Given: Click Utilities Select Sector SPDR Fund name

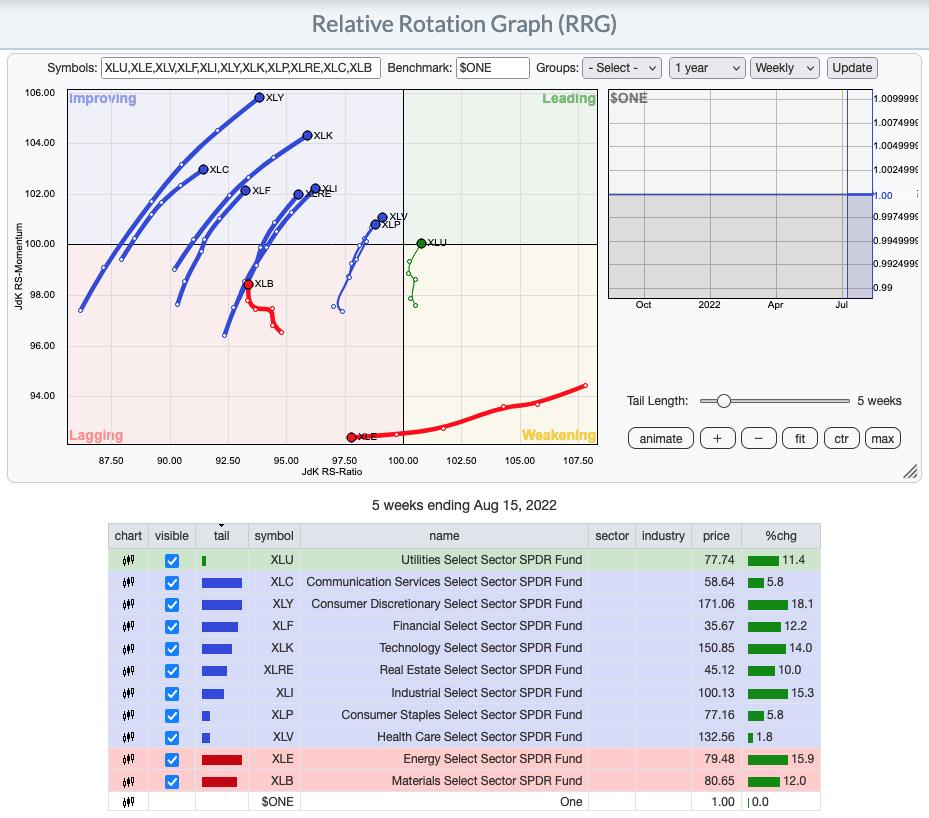Looking at the screenshot, I should click(491, 560).
